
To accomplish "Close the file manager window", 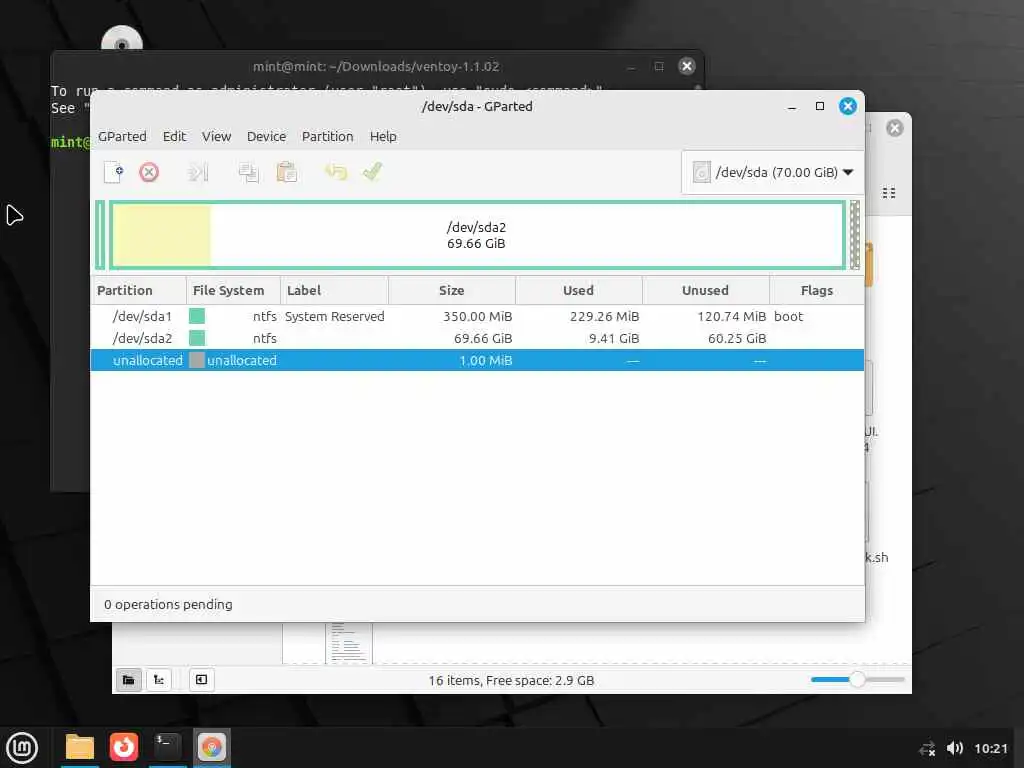I will coord(895,128).
